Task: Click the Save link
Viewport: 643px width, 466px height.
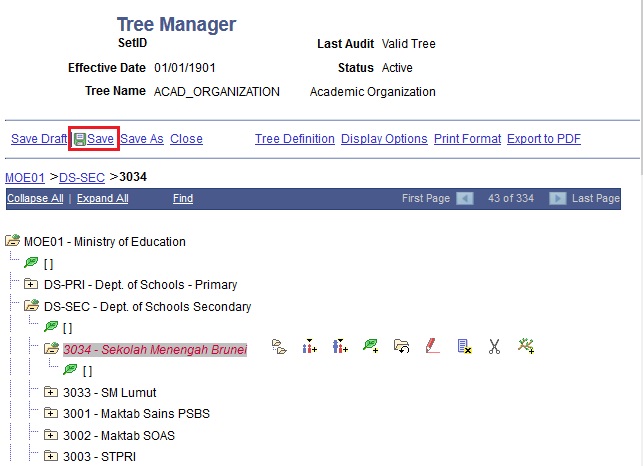Action: click(100, 139)
